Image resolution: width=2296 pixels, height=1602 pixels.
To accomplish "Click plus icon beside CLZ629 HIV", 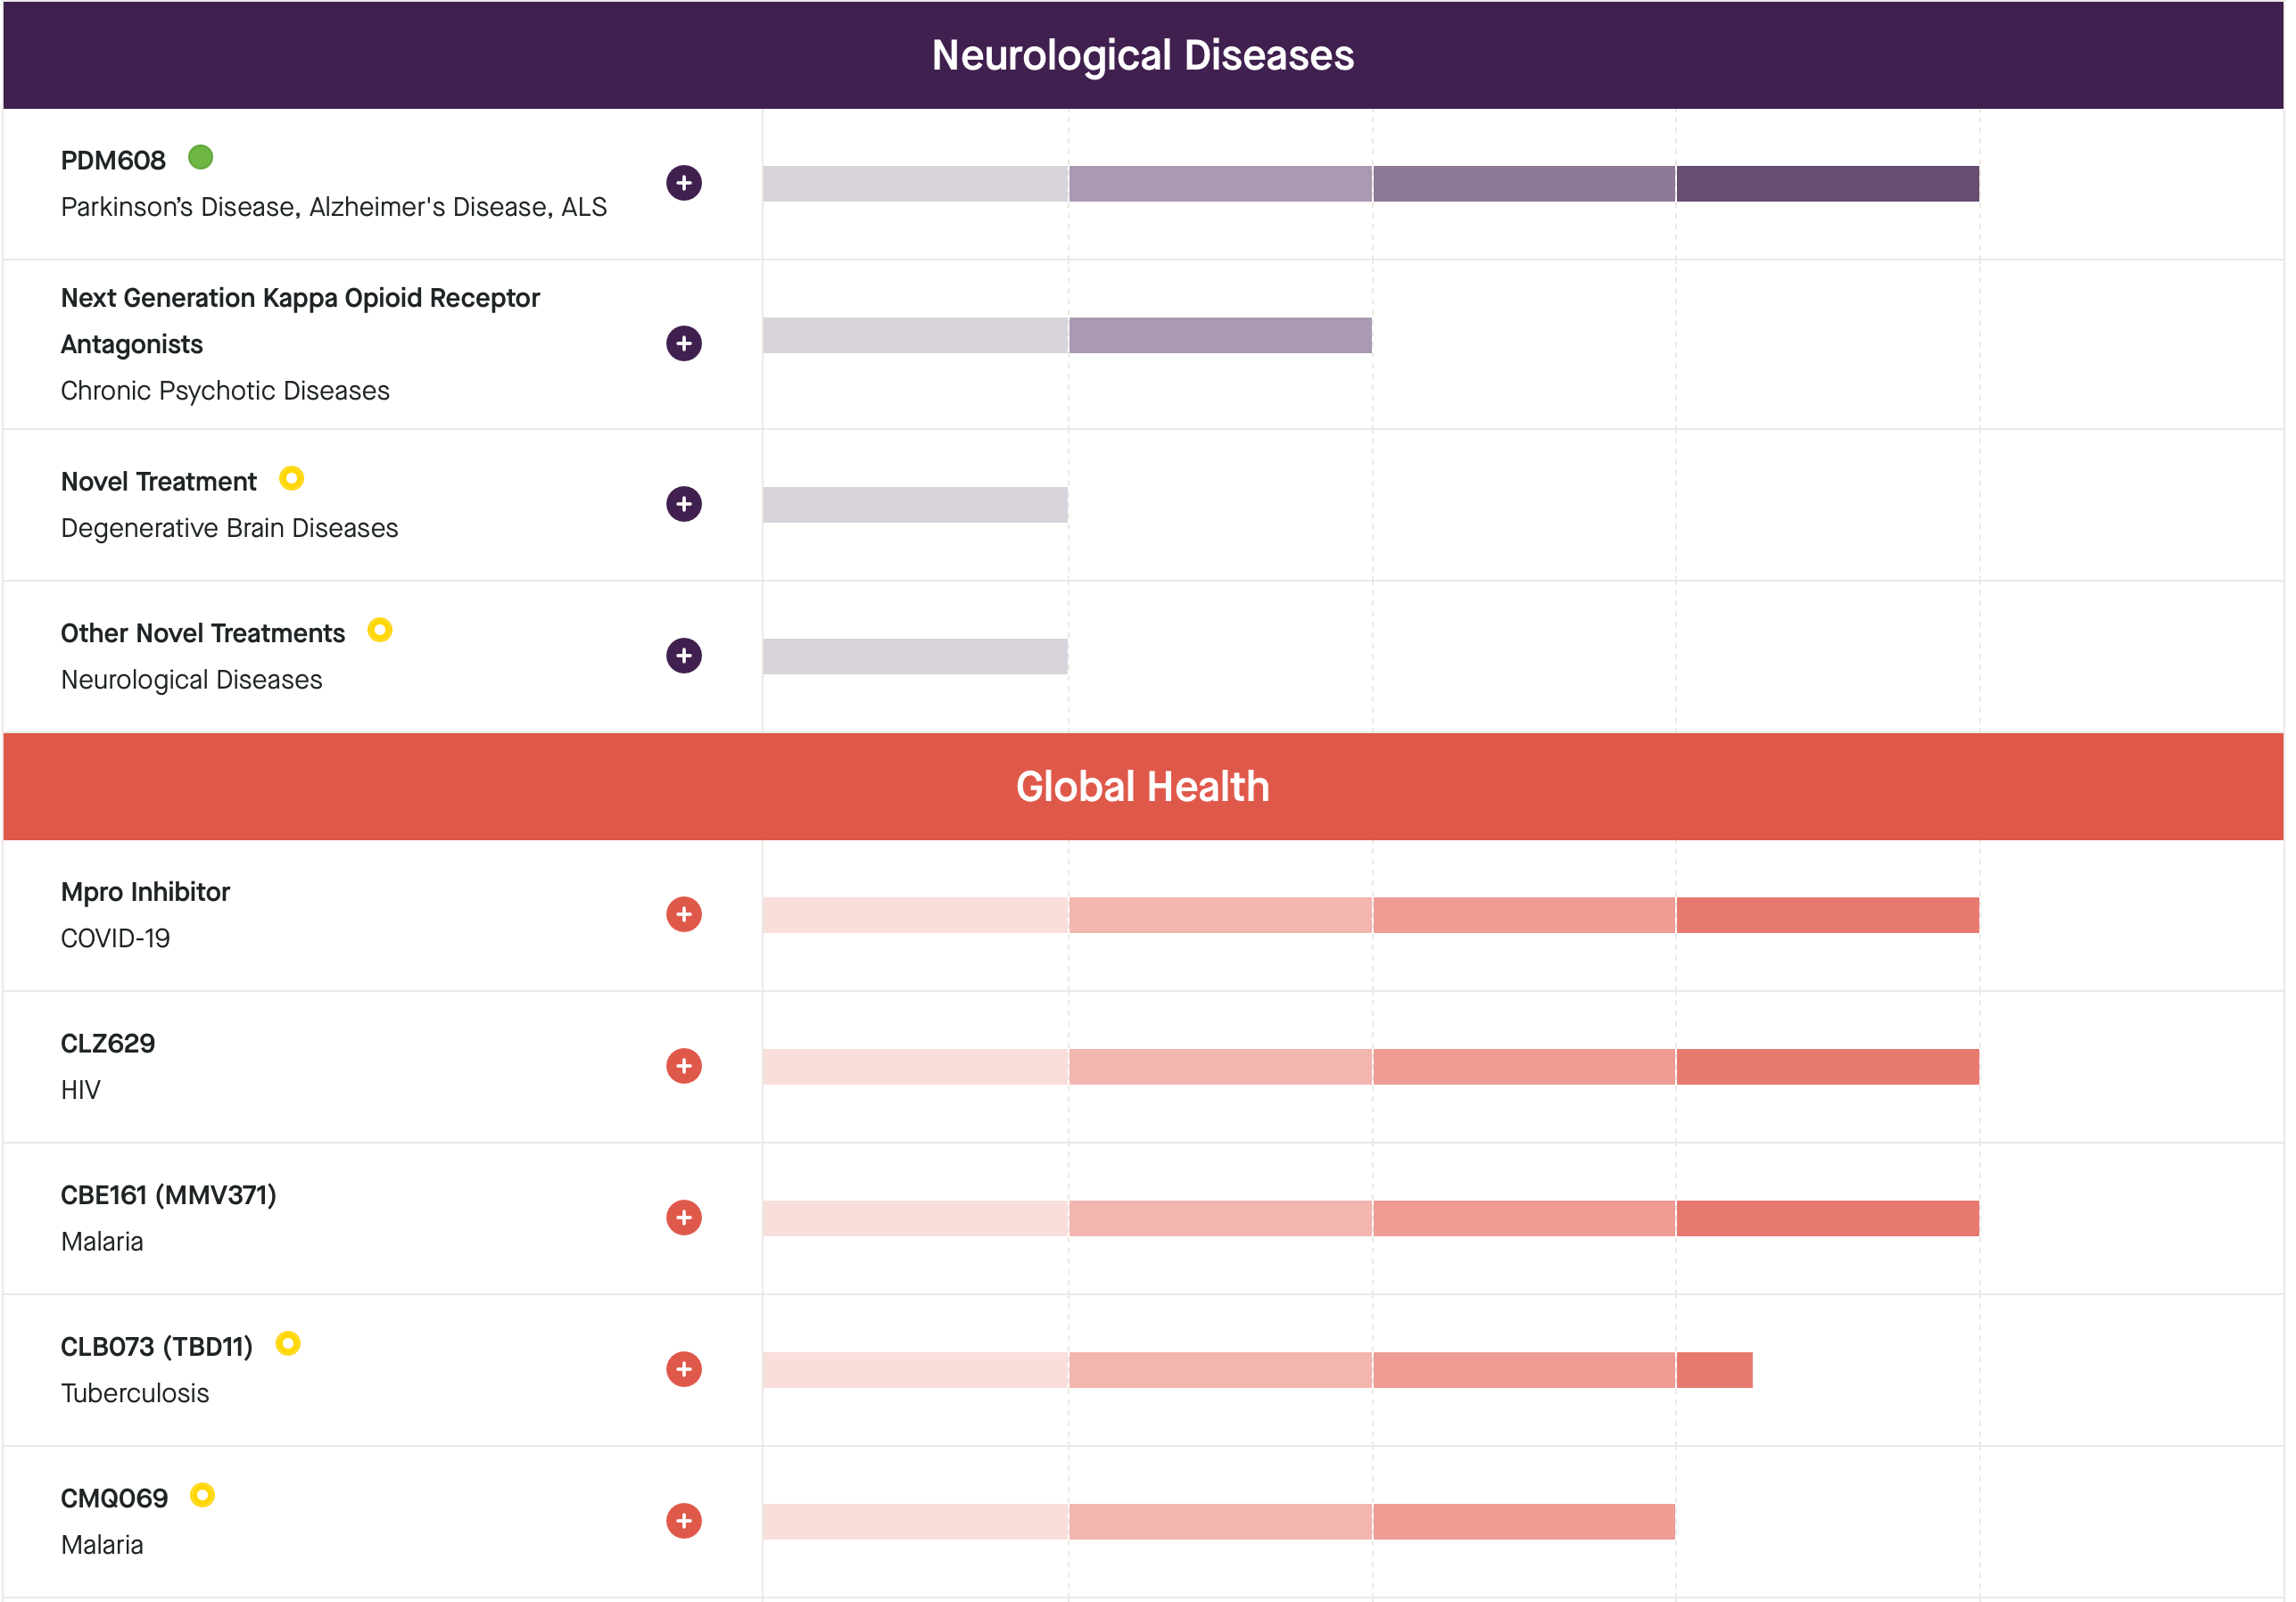I will coord(684,1066).
